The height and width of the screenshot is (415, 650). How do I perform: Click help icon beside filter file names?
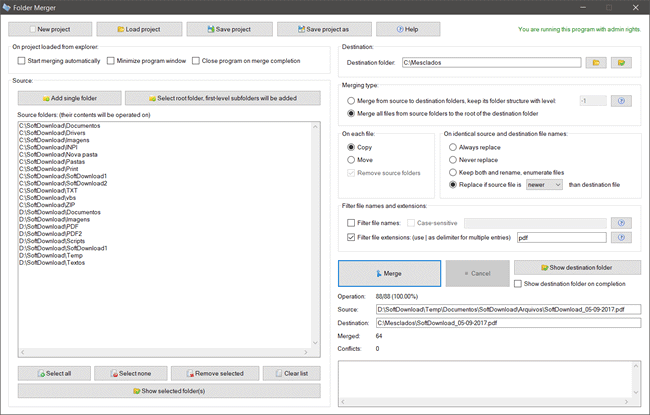point(623,222)
